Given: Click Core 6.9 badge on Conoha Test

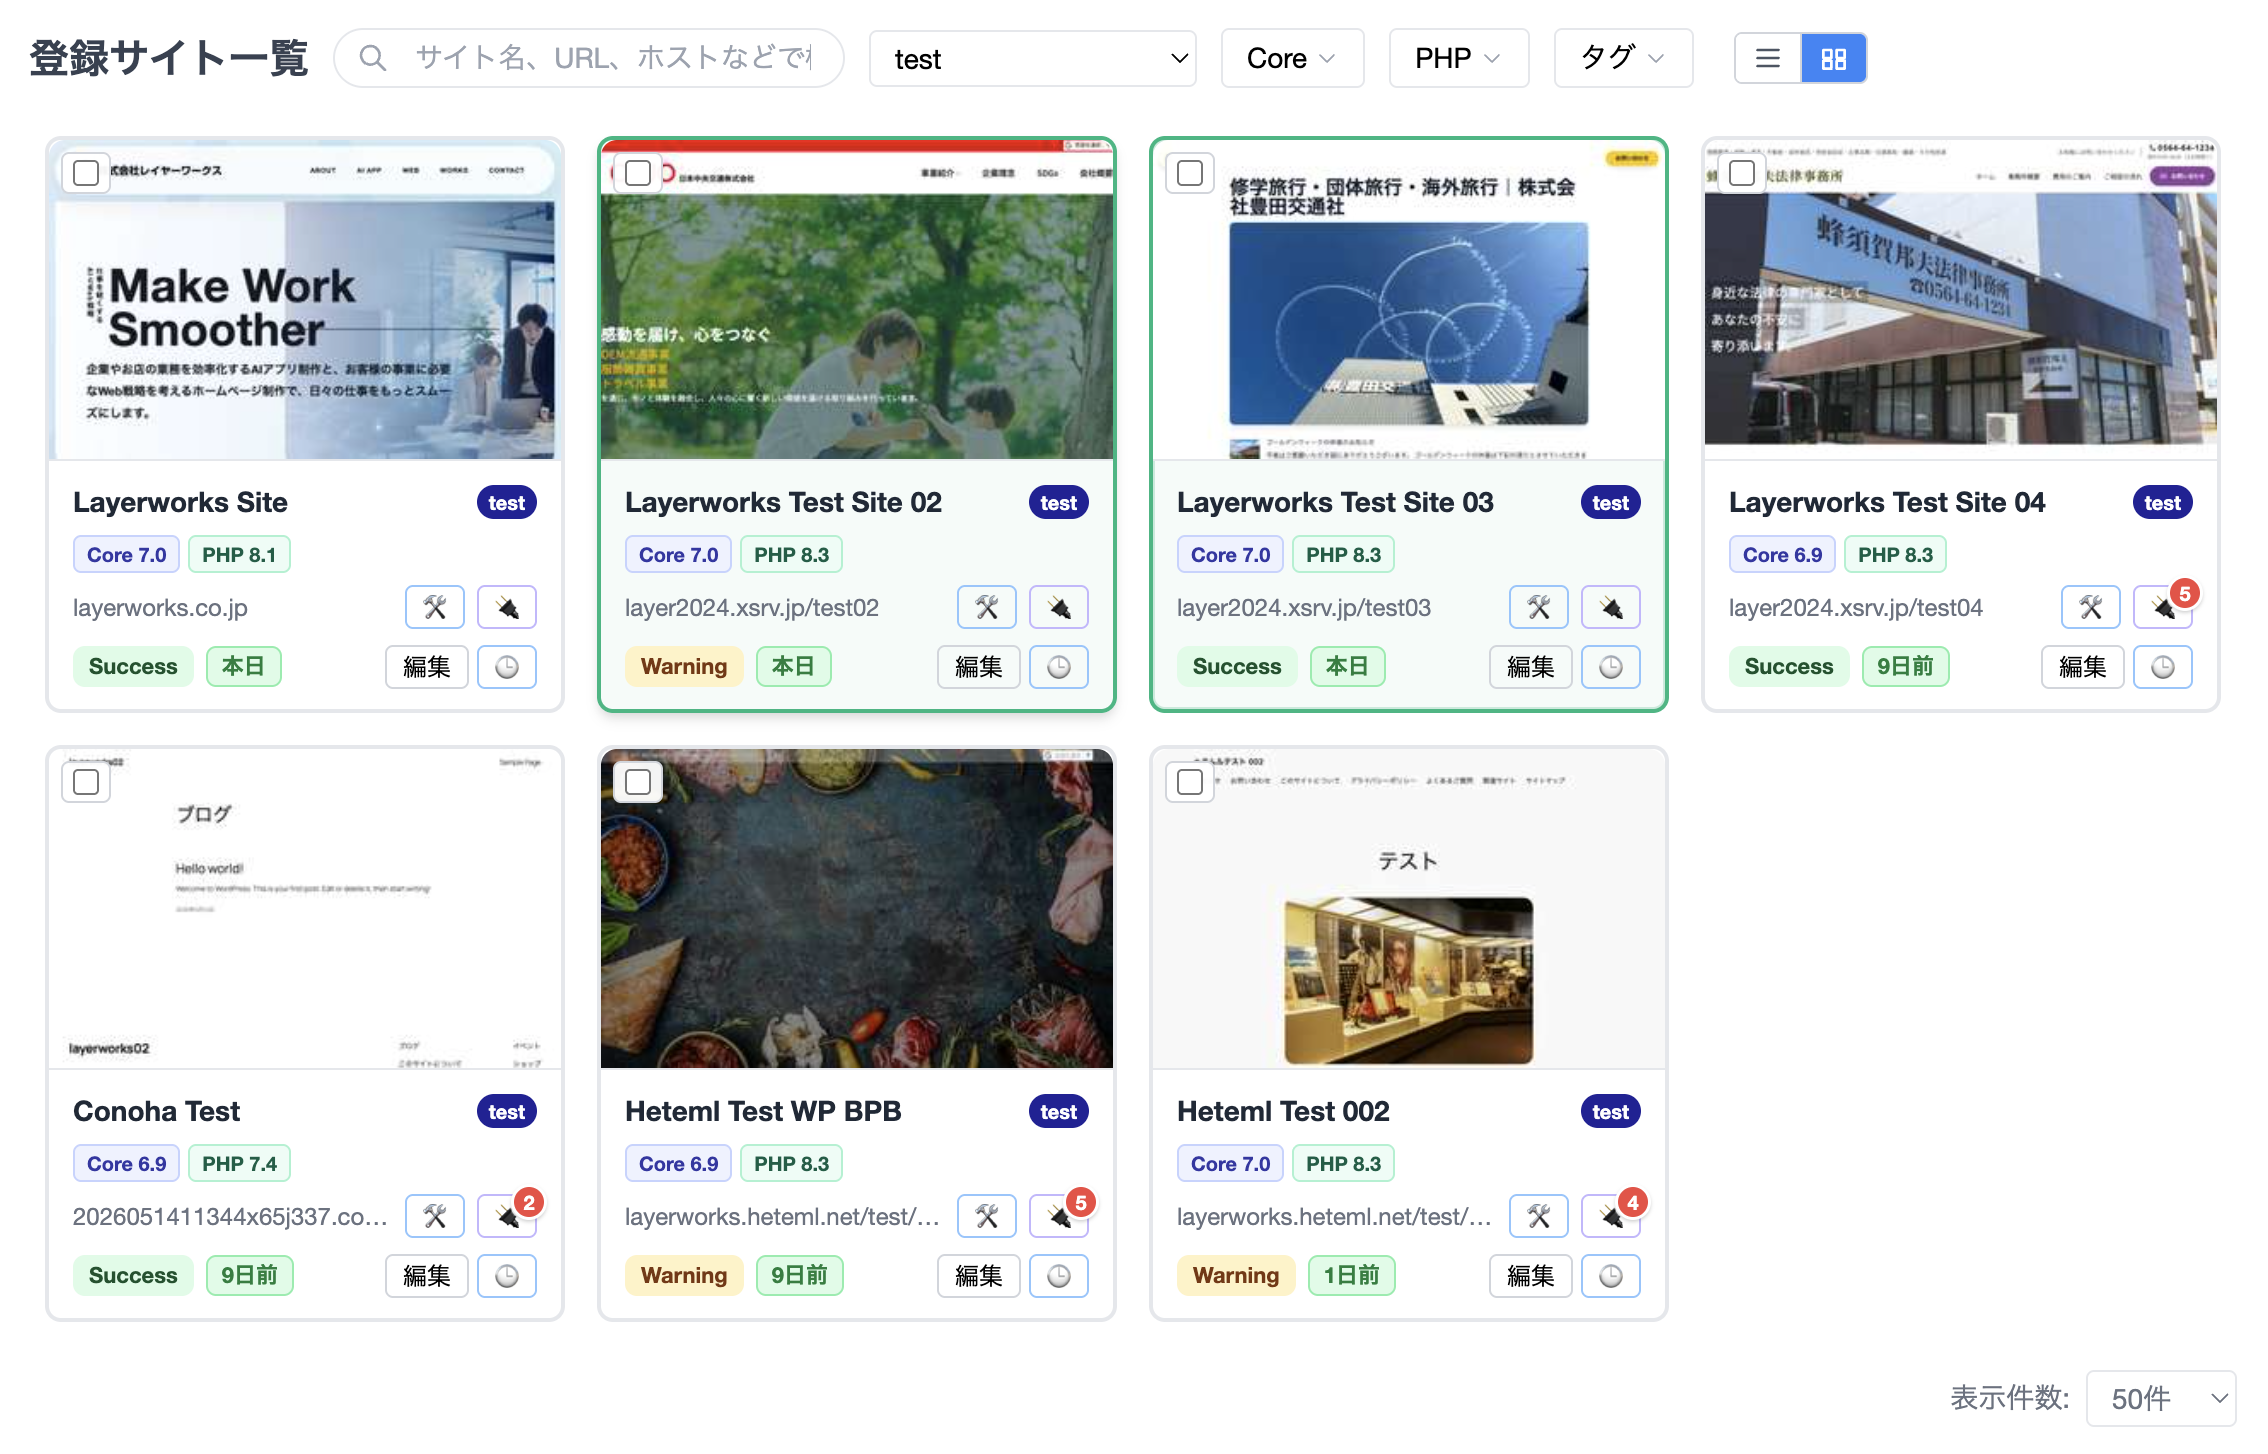Looking at the screenshot, I should pyautogui.click(x=127, y=1164).
